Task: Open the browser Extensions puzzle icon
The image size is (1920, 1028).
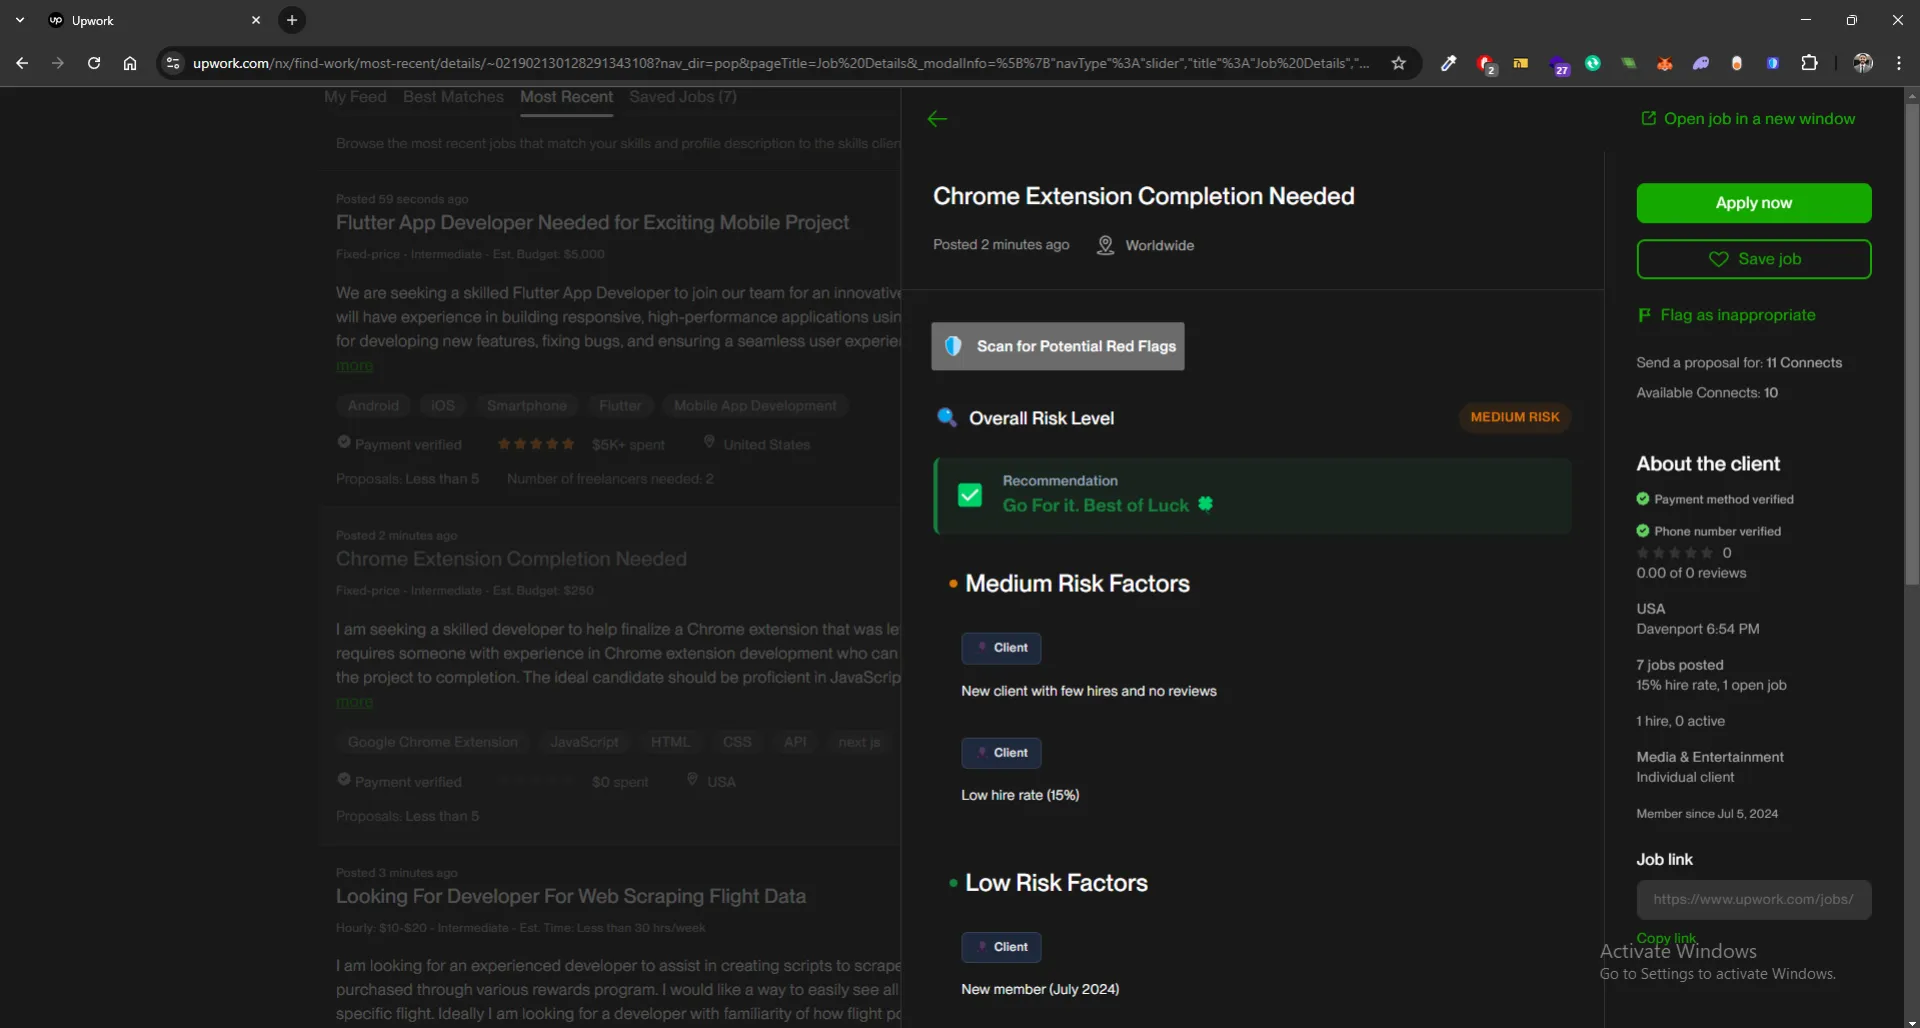Action: click(1809, 63)
